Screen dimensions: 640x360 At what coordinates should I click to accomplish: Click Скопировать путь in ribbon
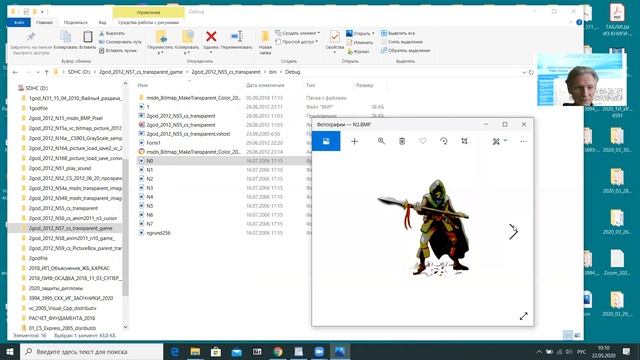point(120,42)
